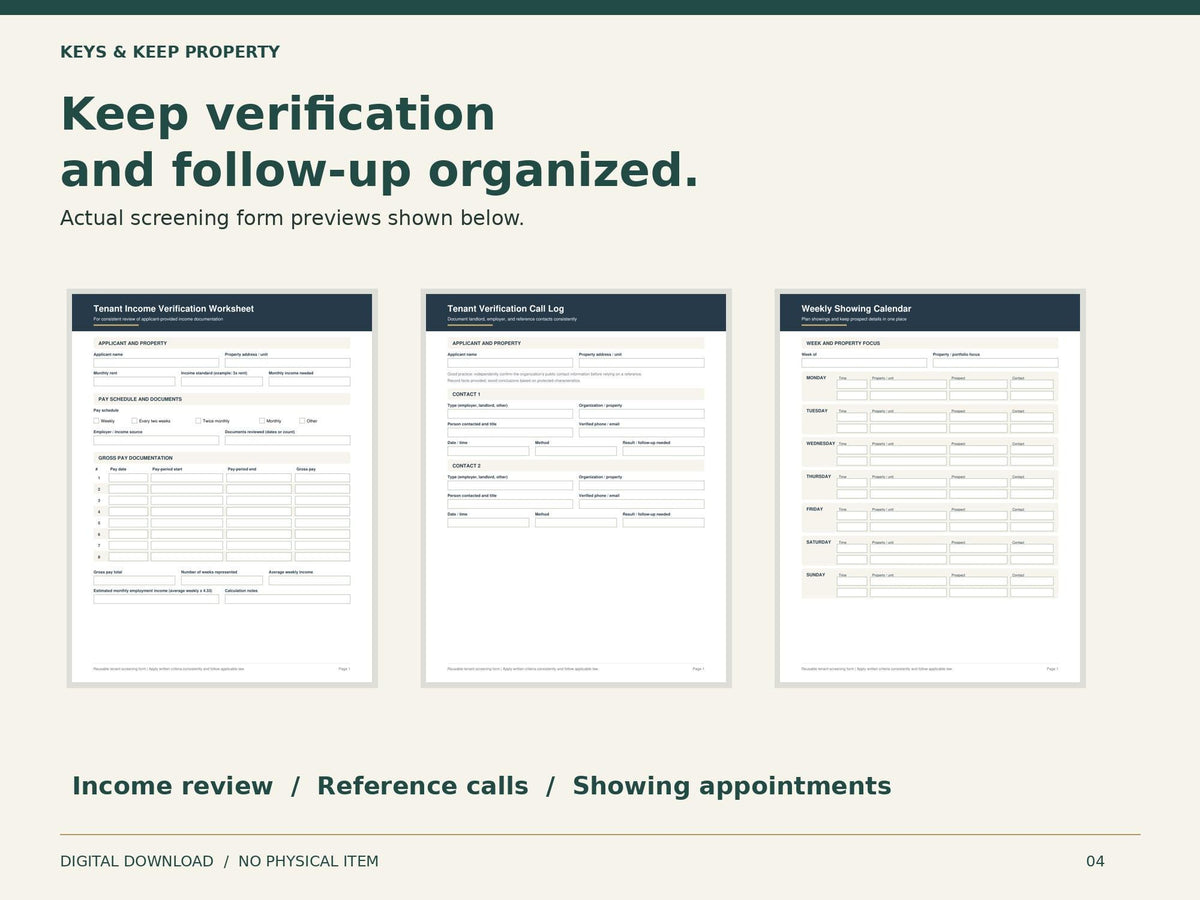Click the Gross pay field in row 8
This screenshot has width=1200, height=900.
(322, 557)
